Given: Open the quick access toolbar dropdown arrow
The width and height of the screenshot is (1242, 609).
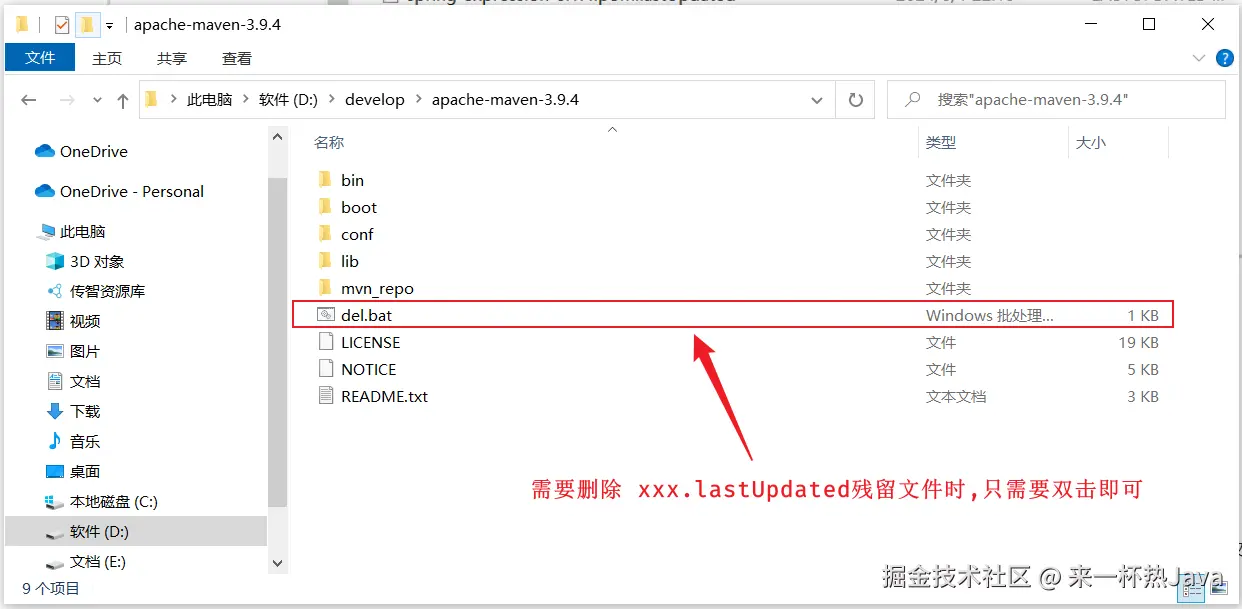Looking at the screenshot, I should pyautogui.click(x=109, y=25).
